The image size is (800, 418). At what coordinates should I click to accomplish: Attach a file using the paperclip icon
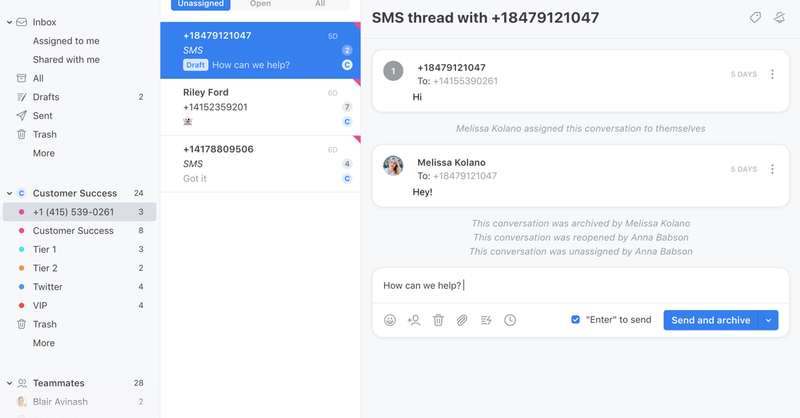(462, 320)
